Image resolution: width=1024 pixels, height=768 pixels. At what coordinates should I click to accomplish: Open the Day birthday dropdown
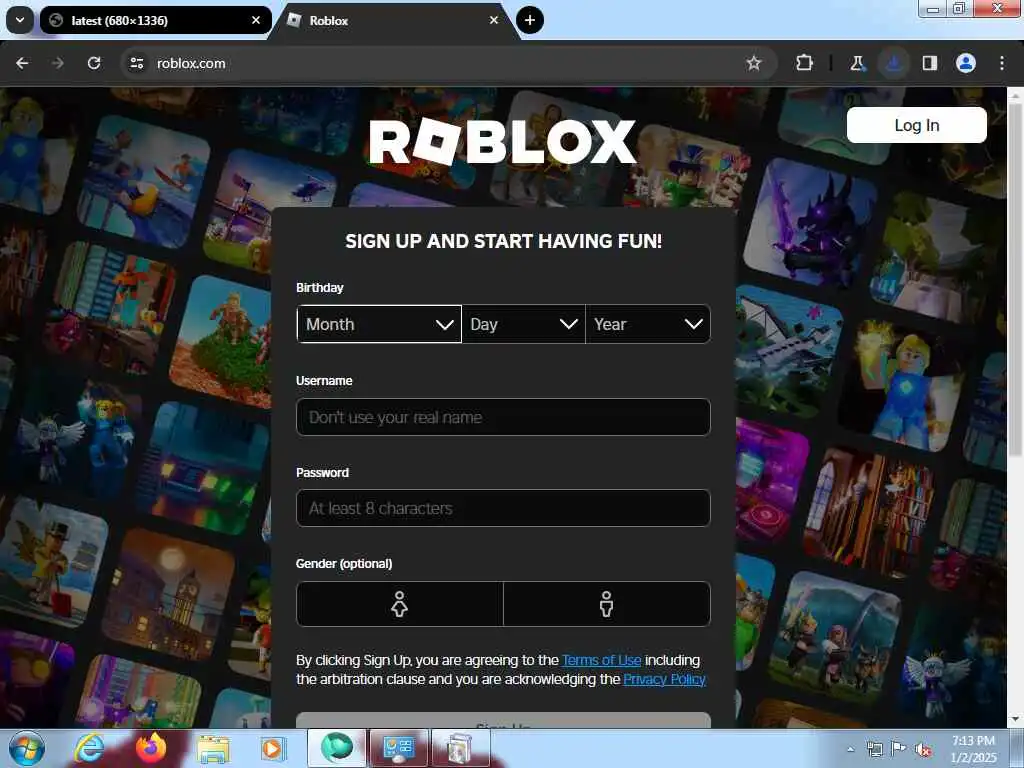pyautogui.click(x=523, y=324)
